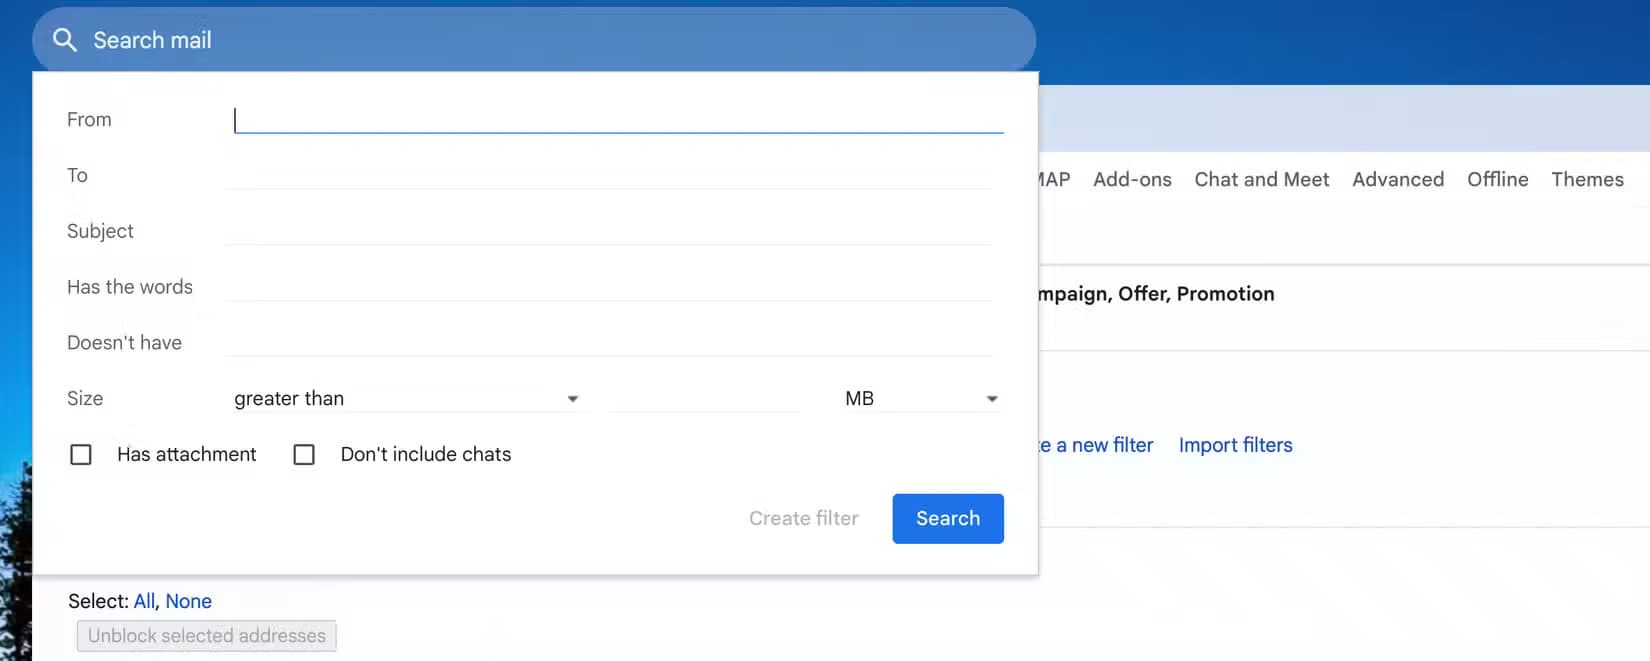This screenshot has width=1650, height=661.
Task: Expand the MB size unit dropdown
Action: (920, 398)
